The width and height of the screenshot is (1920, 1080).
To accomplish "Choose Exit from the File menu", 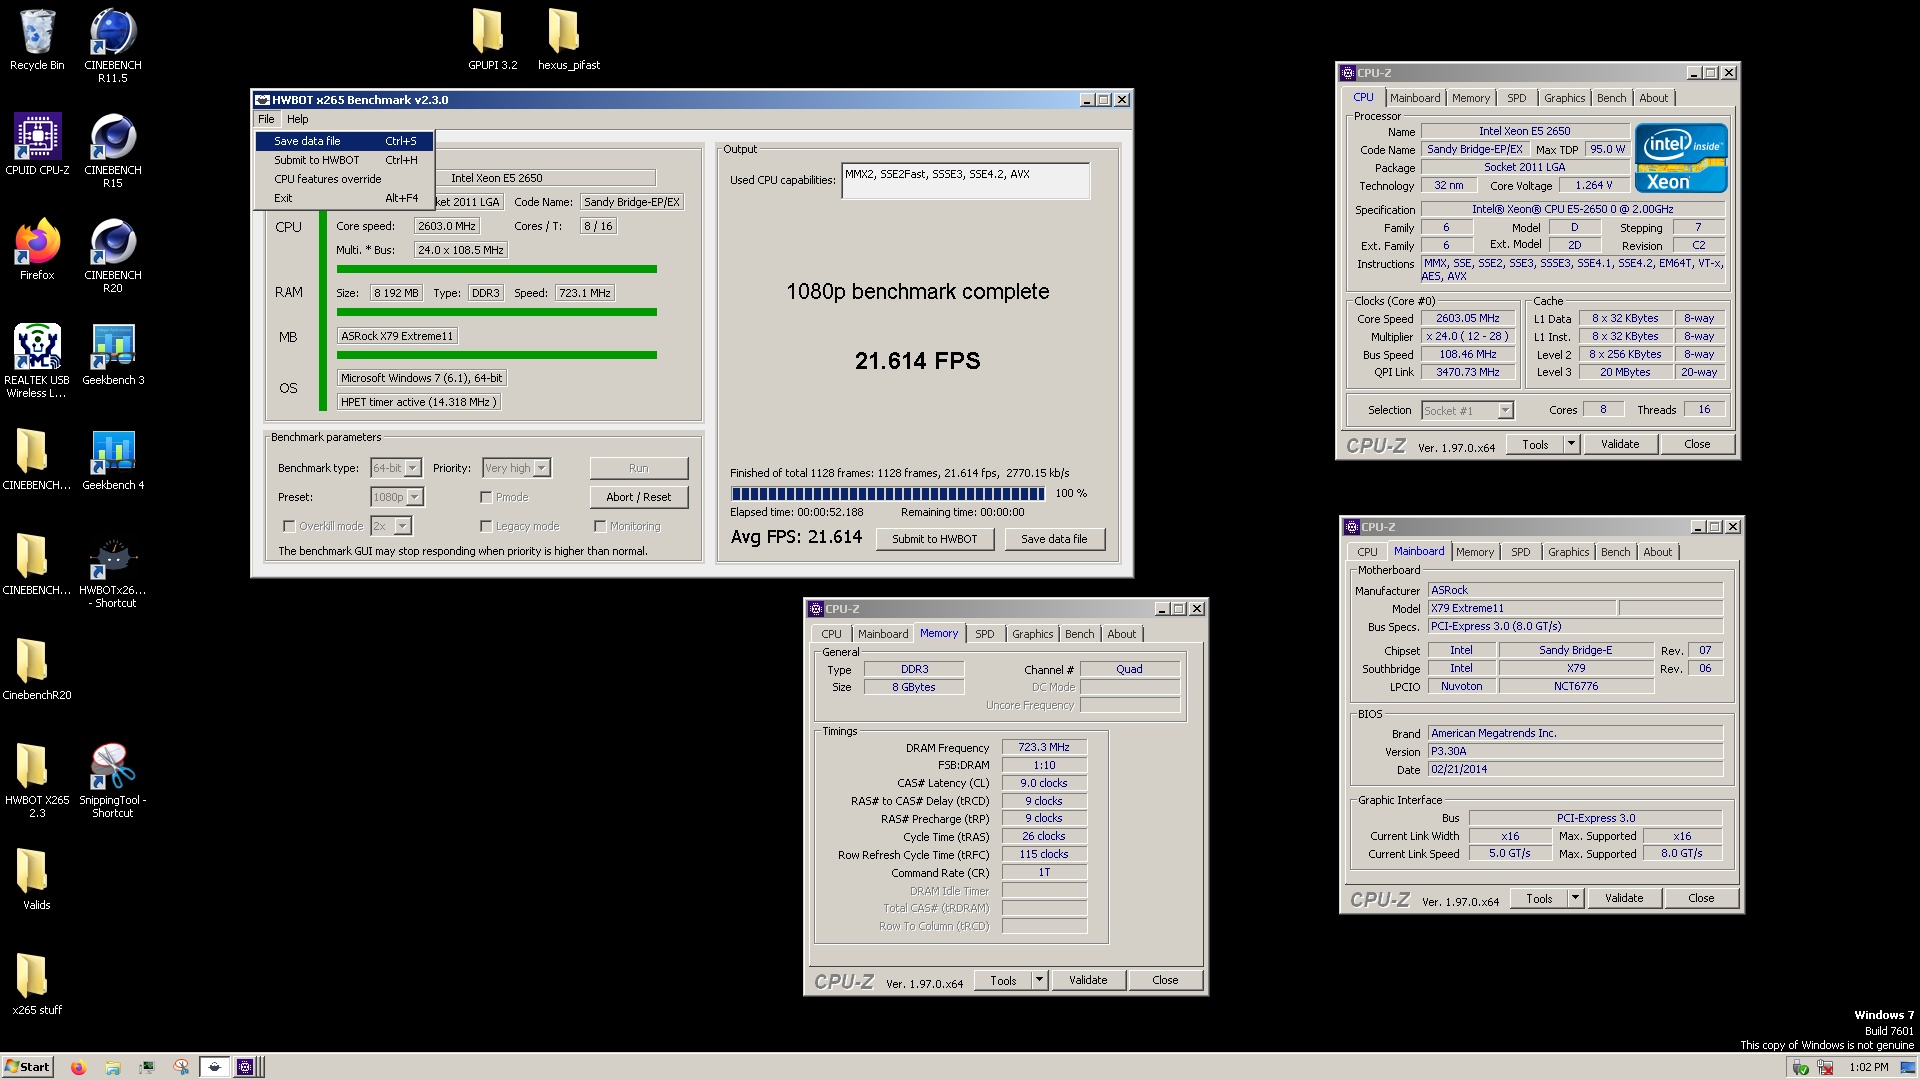I will tap(344, 198).
